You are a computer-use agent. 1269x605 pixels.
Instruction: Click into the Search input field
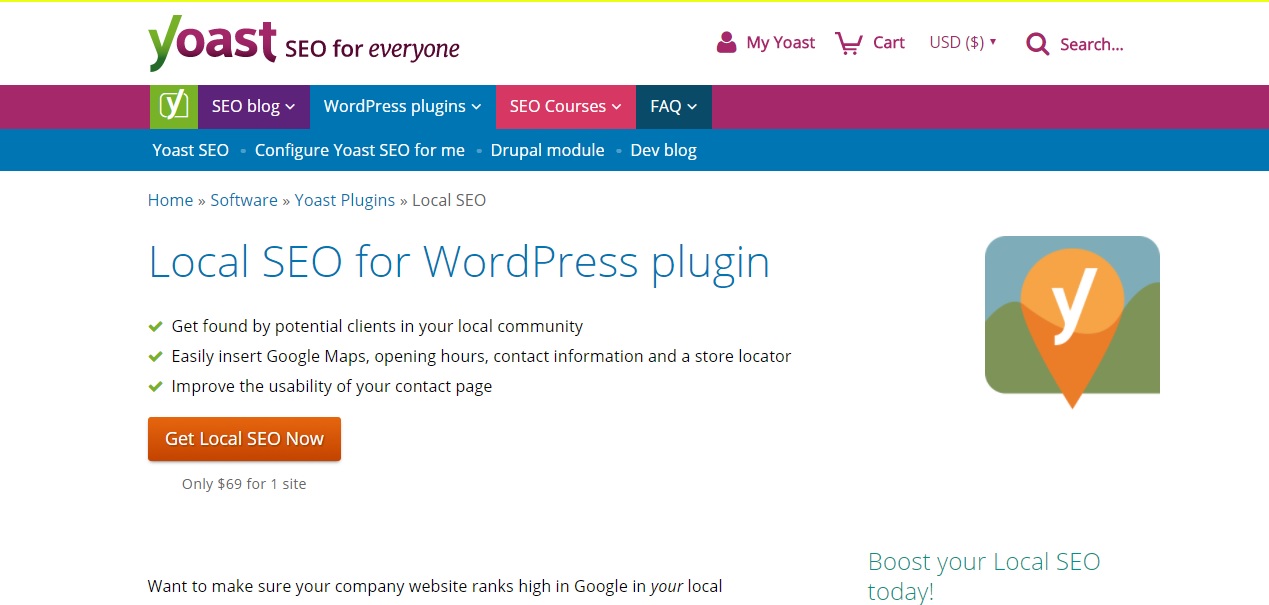point(1092,44)
